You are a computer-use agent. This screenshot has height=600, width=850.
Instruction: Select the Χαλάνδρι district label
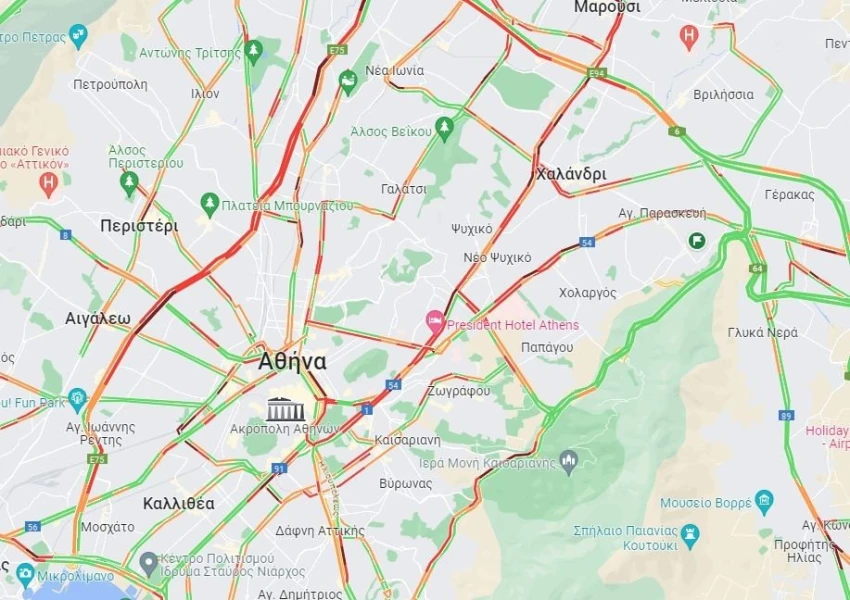pos(571,175)
